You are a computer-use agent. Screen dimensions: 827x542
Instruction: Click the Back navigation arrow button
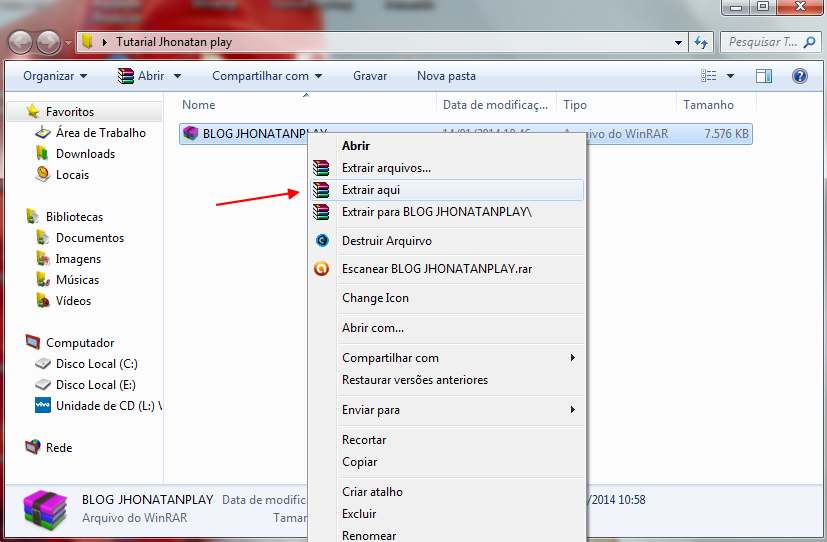point(21,42)
